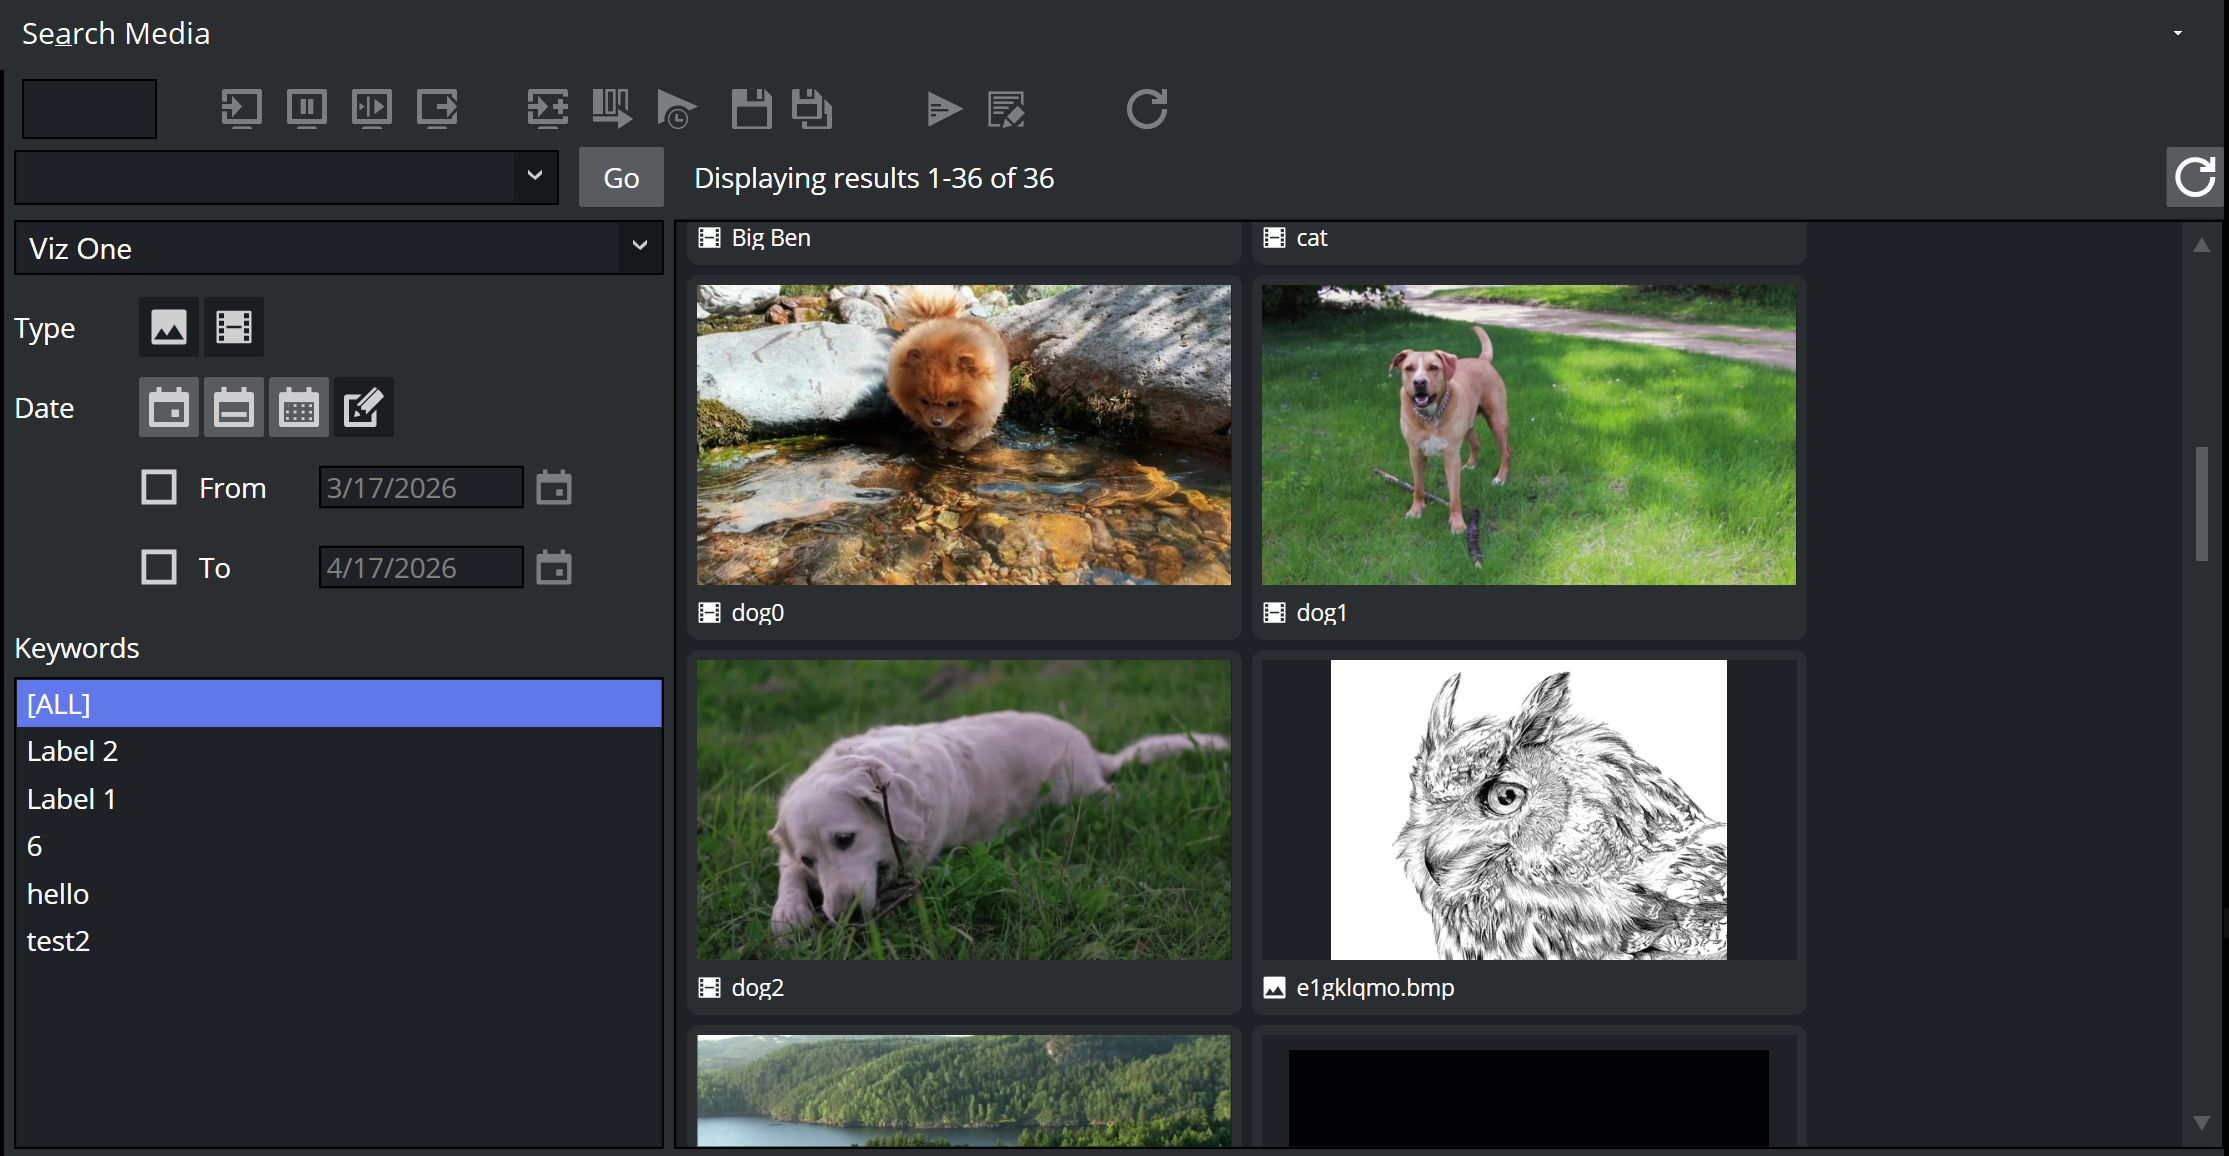Open the search text combo box dropdown arrow
2229x1156 pixels.
[x=535, y=176]
